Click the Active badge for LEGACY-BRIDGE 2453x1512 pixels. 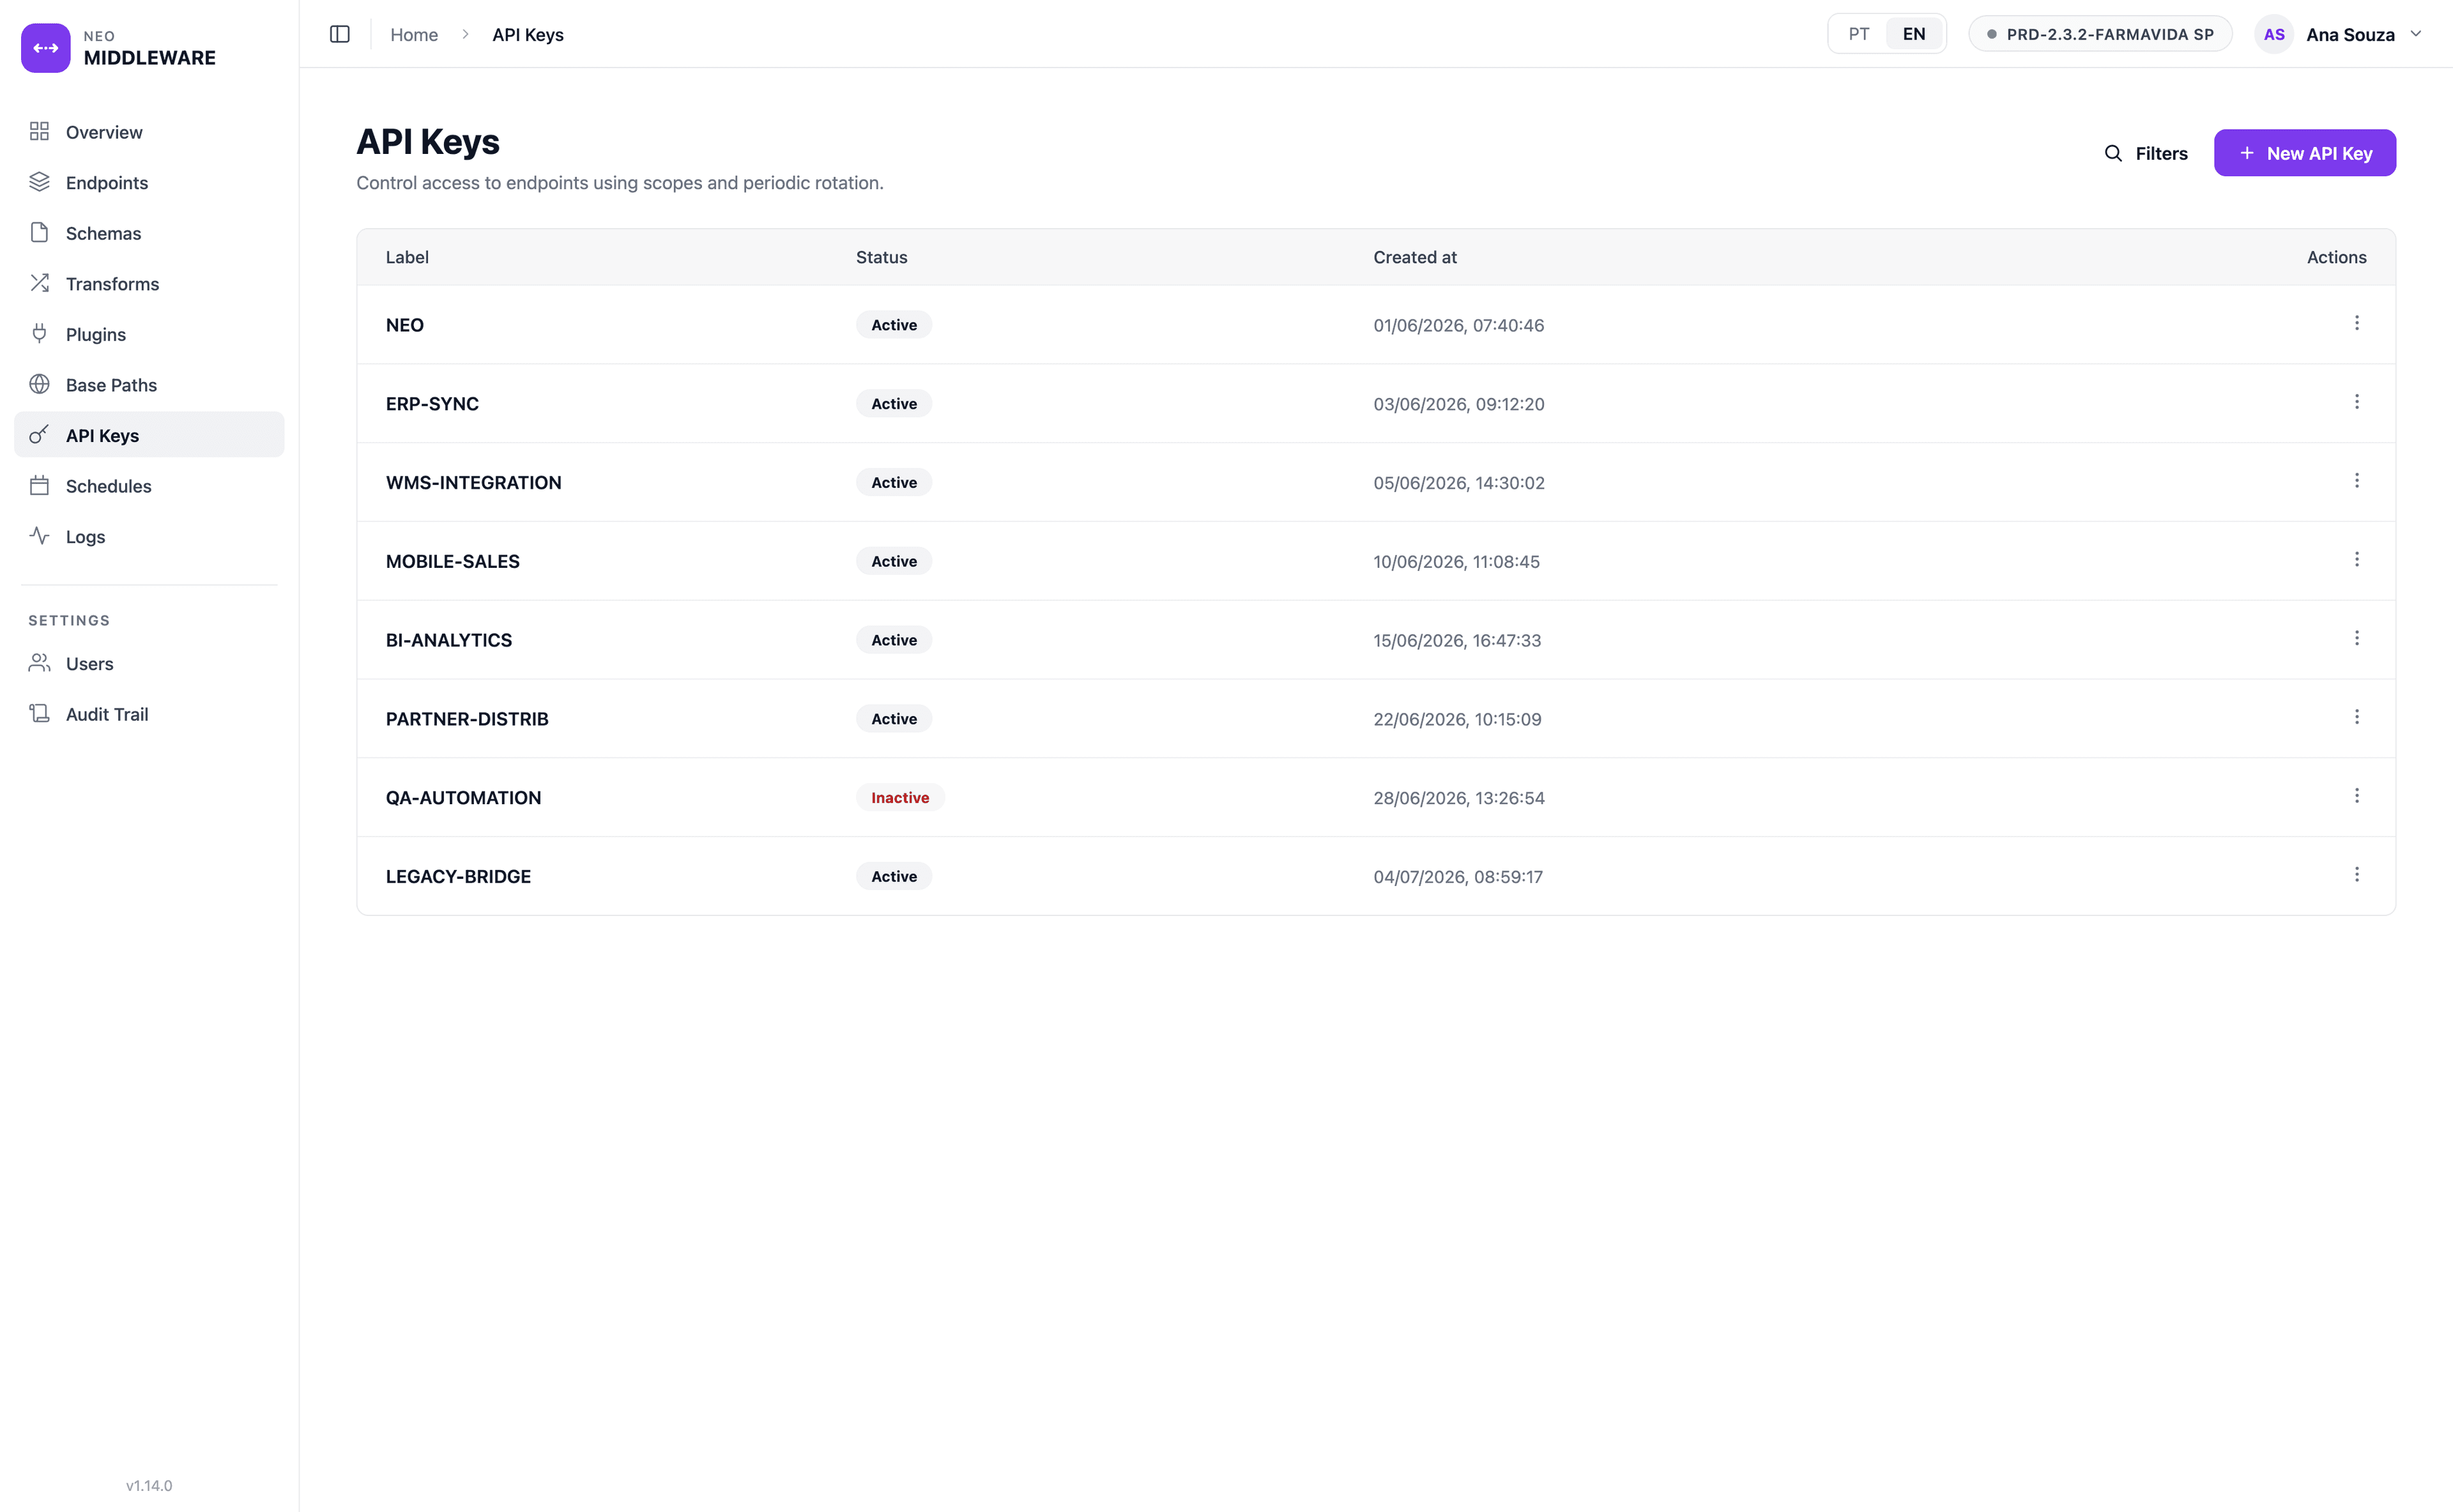point(894,876)
